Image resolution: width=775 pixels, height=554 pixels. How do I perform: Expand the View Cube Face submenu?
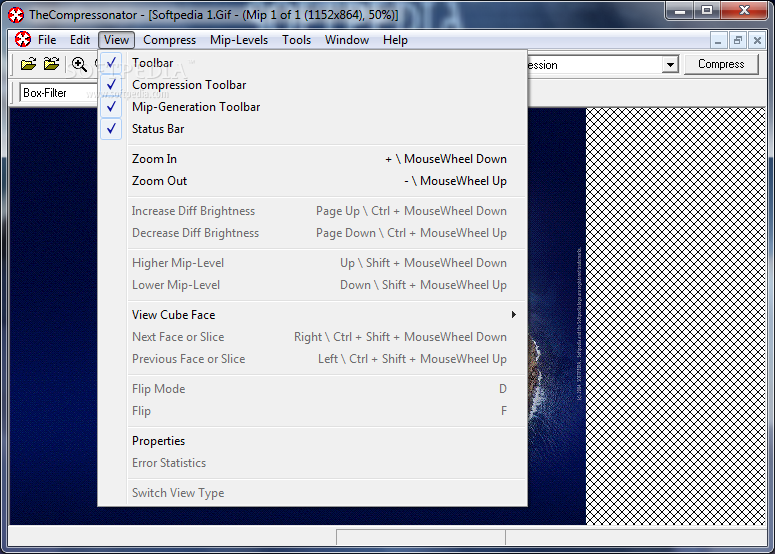point(313,315)
